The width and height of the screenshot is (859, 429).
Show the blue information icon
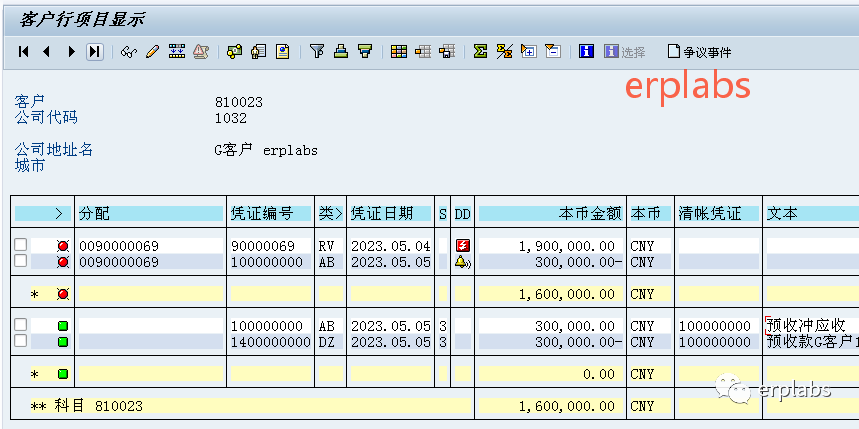coord(587,52)
